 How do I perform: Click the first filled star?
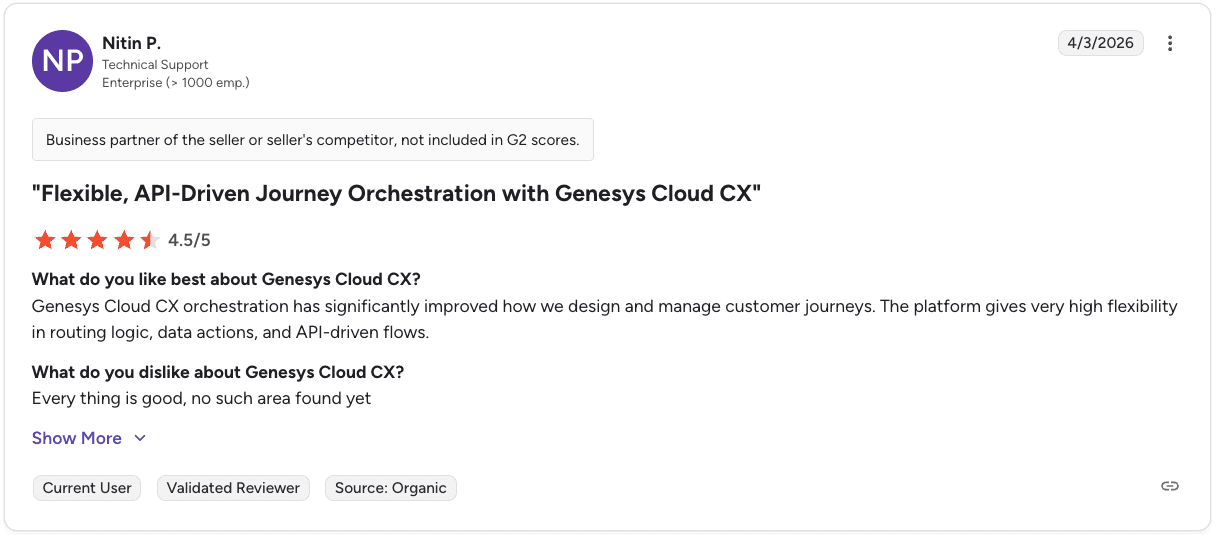coord(45,240)
